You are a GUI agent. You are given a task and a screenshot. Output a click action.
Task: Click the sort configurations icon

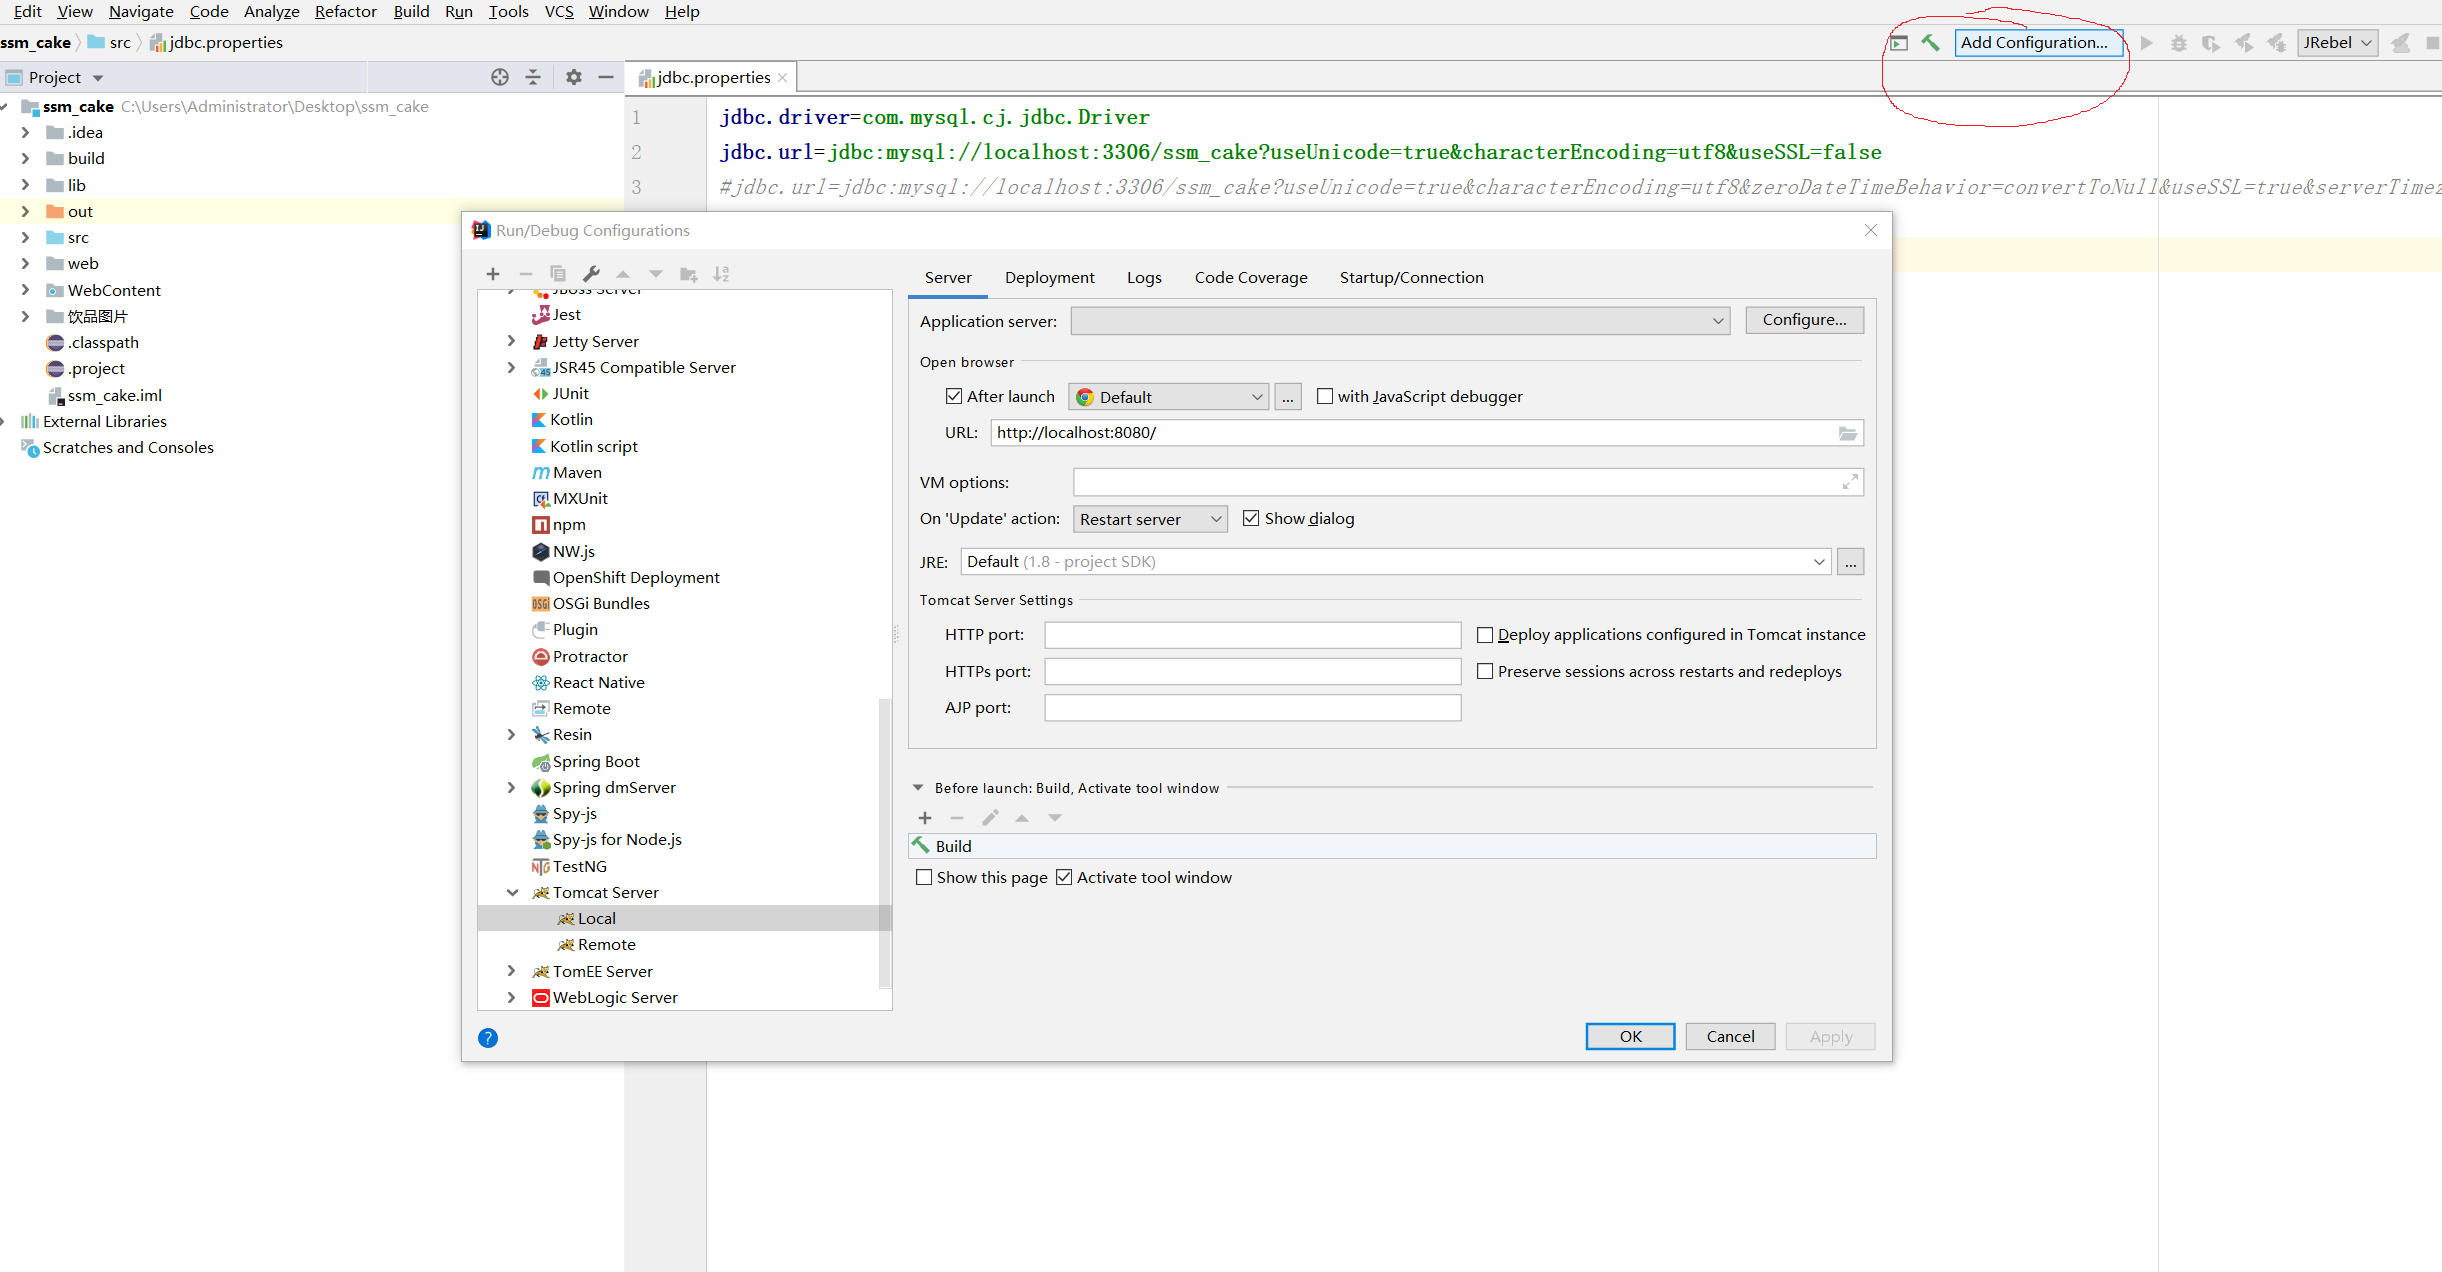click(x=721, y=274)
